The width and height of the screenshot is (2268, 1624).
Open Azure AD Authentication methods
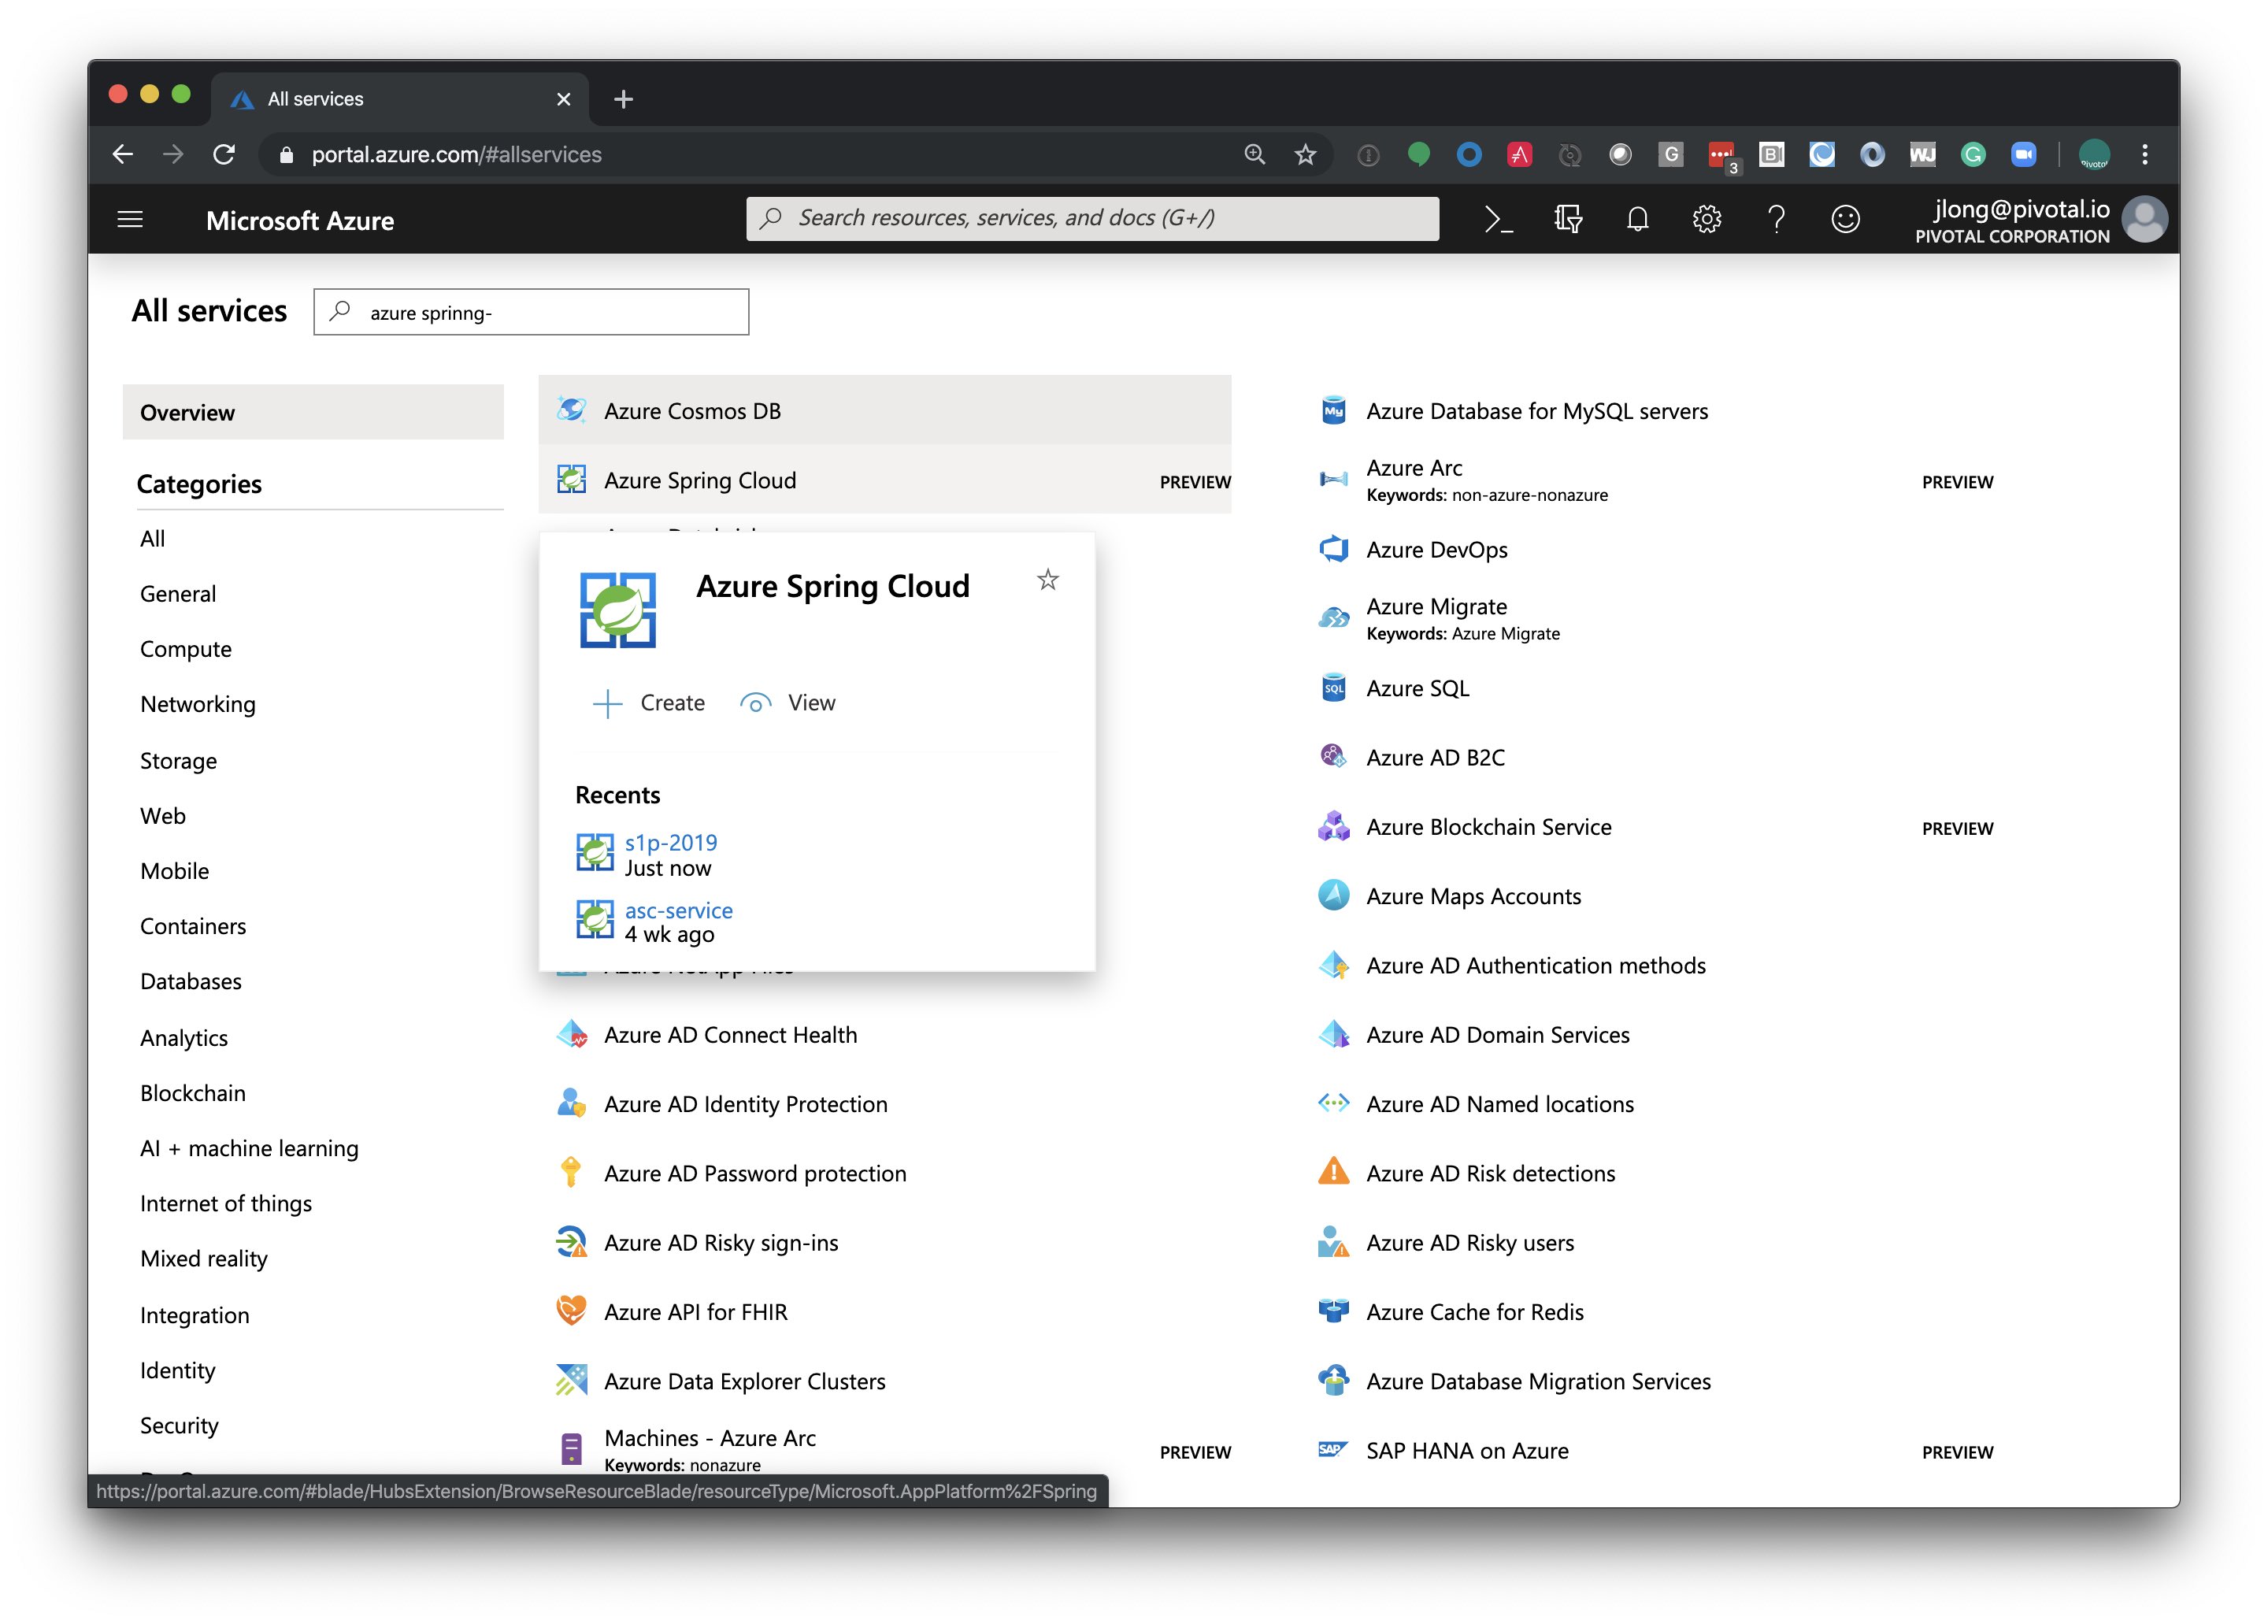1535,965
